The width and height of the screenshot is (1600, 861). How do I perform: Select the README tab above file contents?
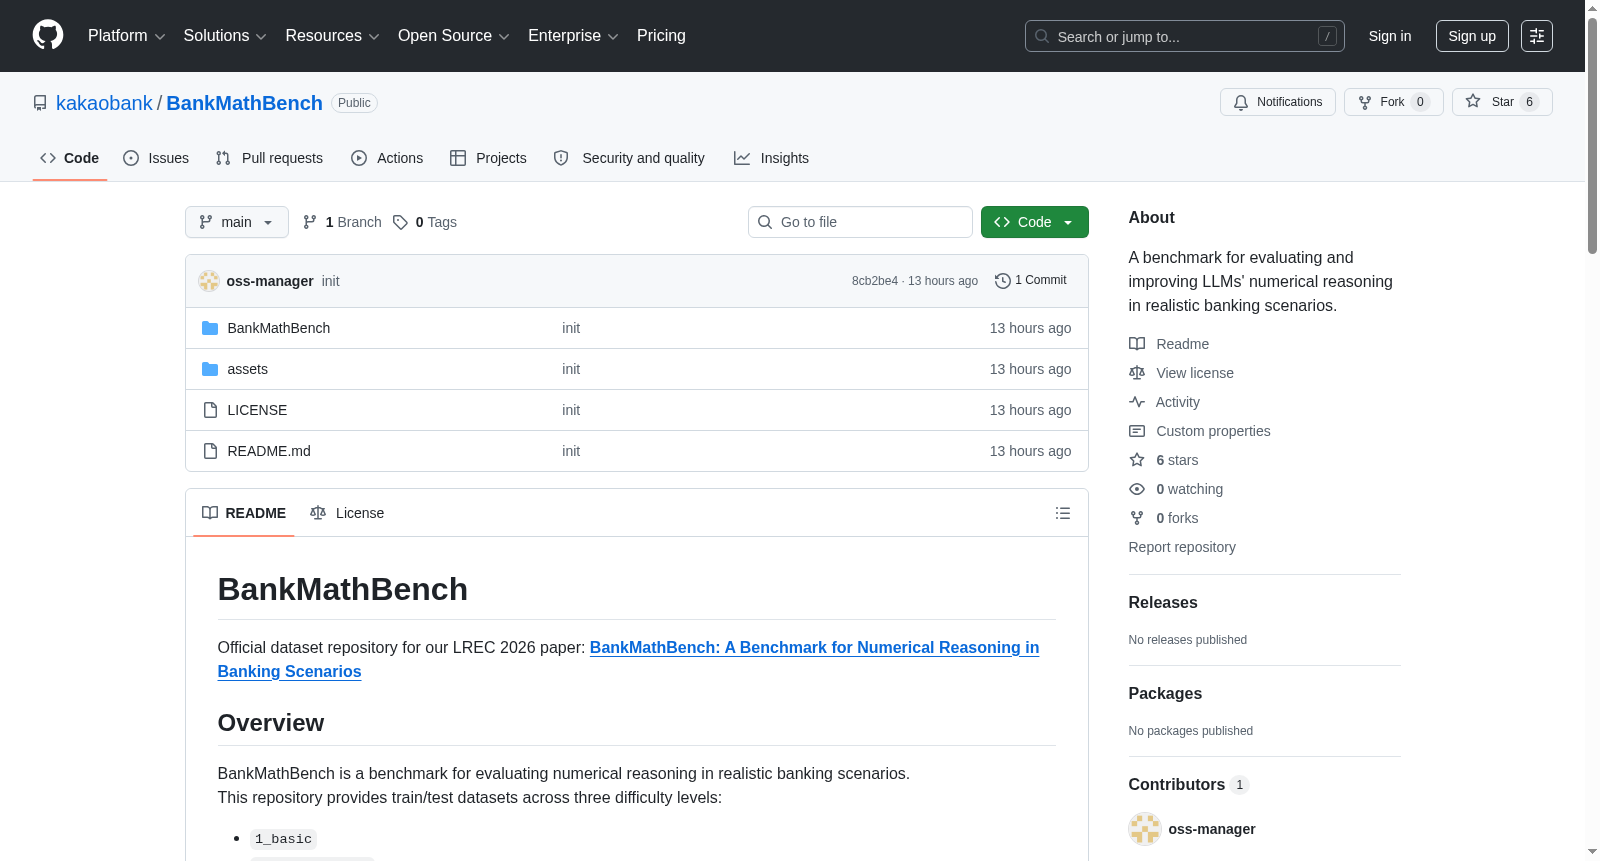tap(244, 513)
